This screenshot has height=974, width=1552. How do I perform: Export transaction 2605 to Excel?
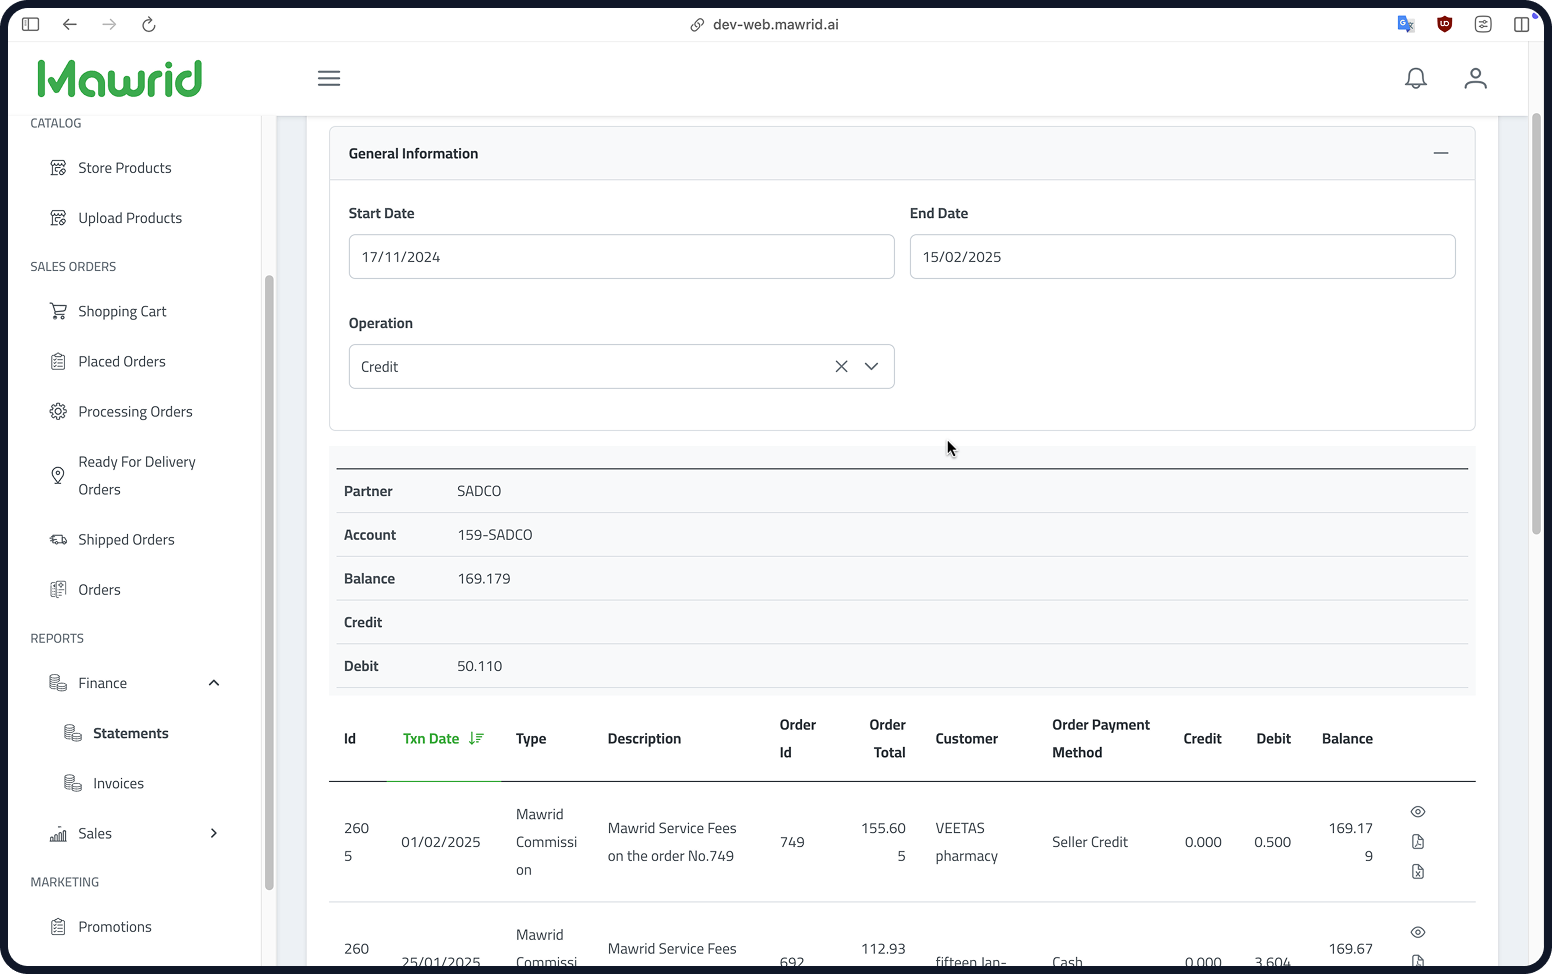1417,872
